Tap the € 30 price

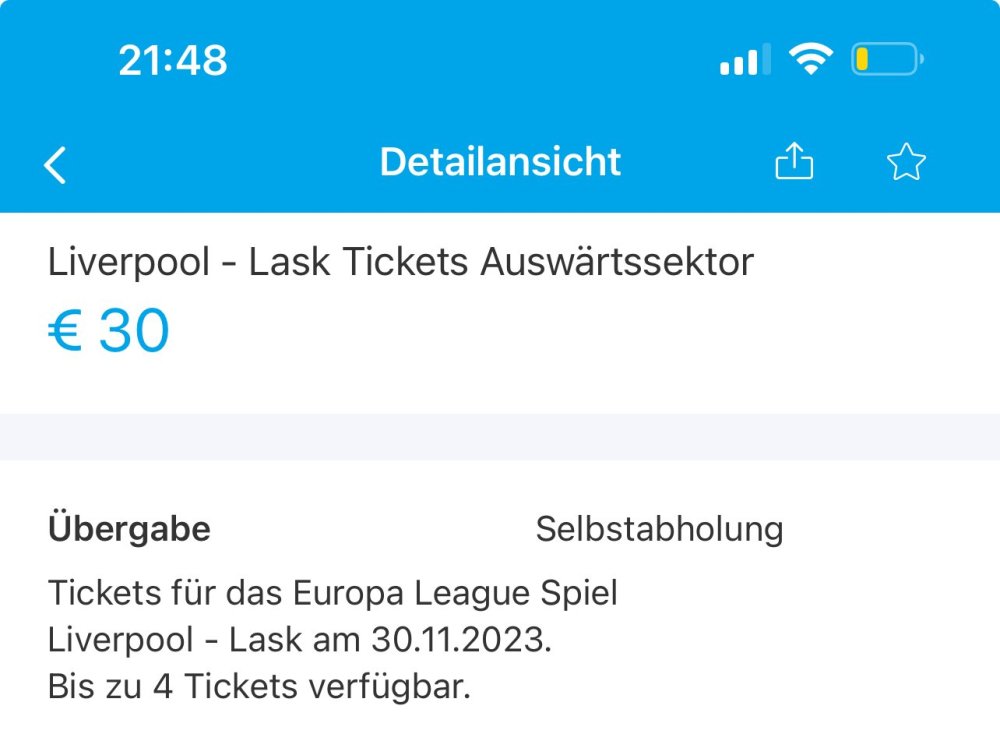(x=109, y=331)
